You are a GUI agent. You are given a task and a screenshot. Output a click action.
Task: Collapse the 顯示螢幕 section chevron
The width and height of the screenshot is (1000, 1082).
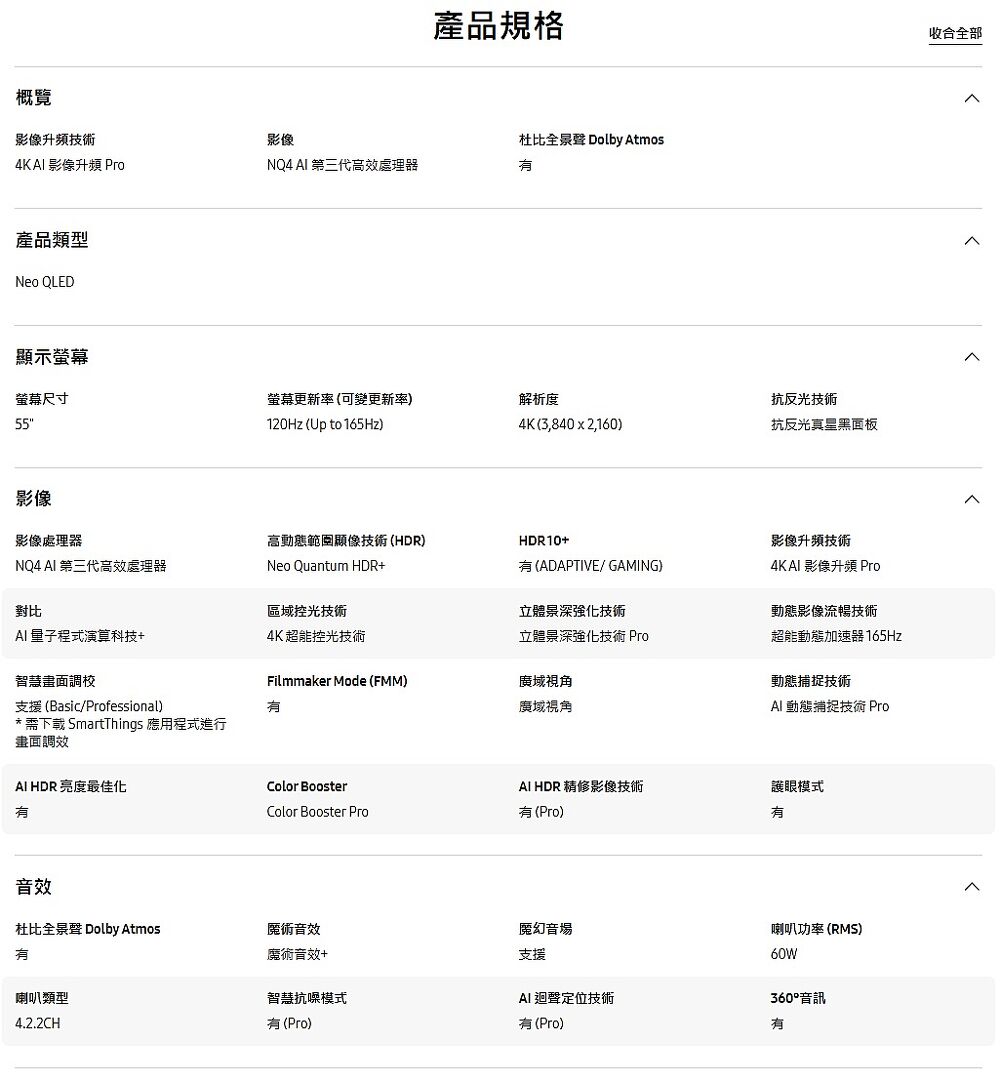(971, 357)
